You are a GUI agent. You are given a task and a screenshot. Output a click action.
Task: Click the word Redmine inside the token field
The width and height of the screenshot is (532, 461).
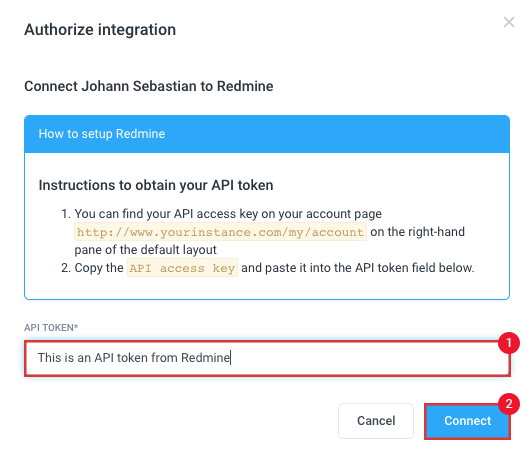[205, 358]
